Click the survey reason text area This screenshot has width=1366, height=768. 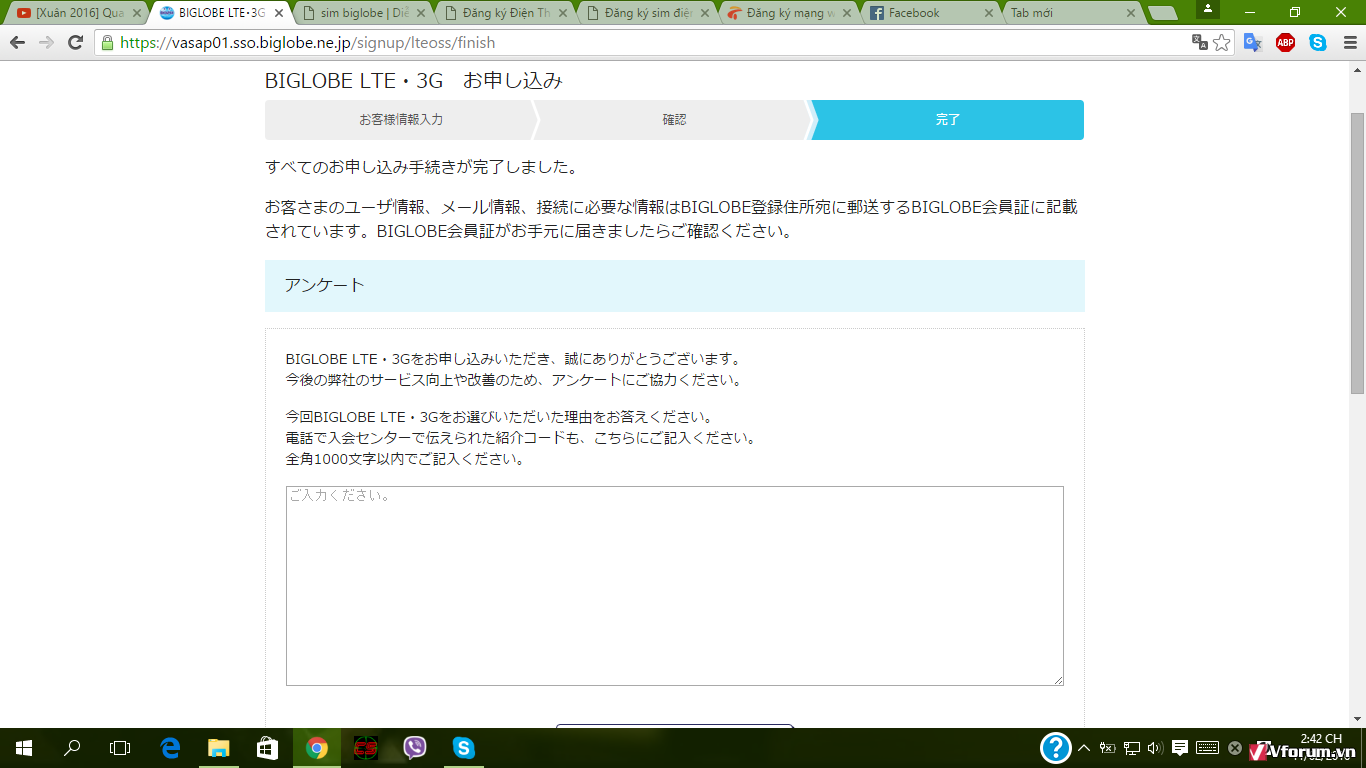click(x=675, y=586)
